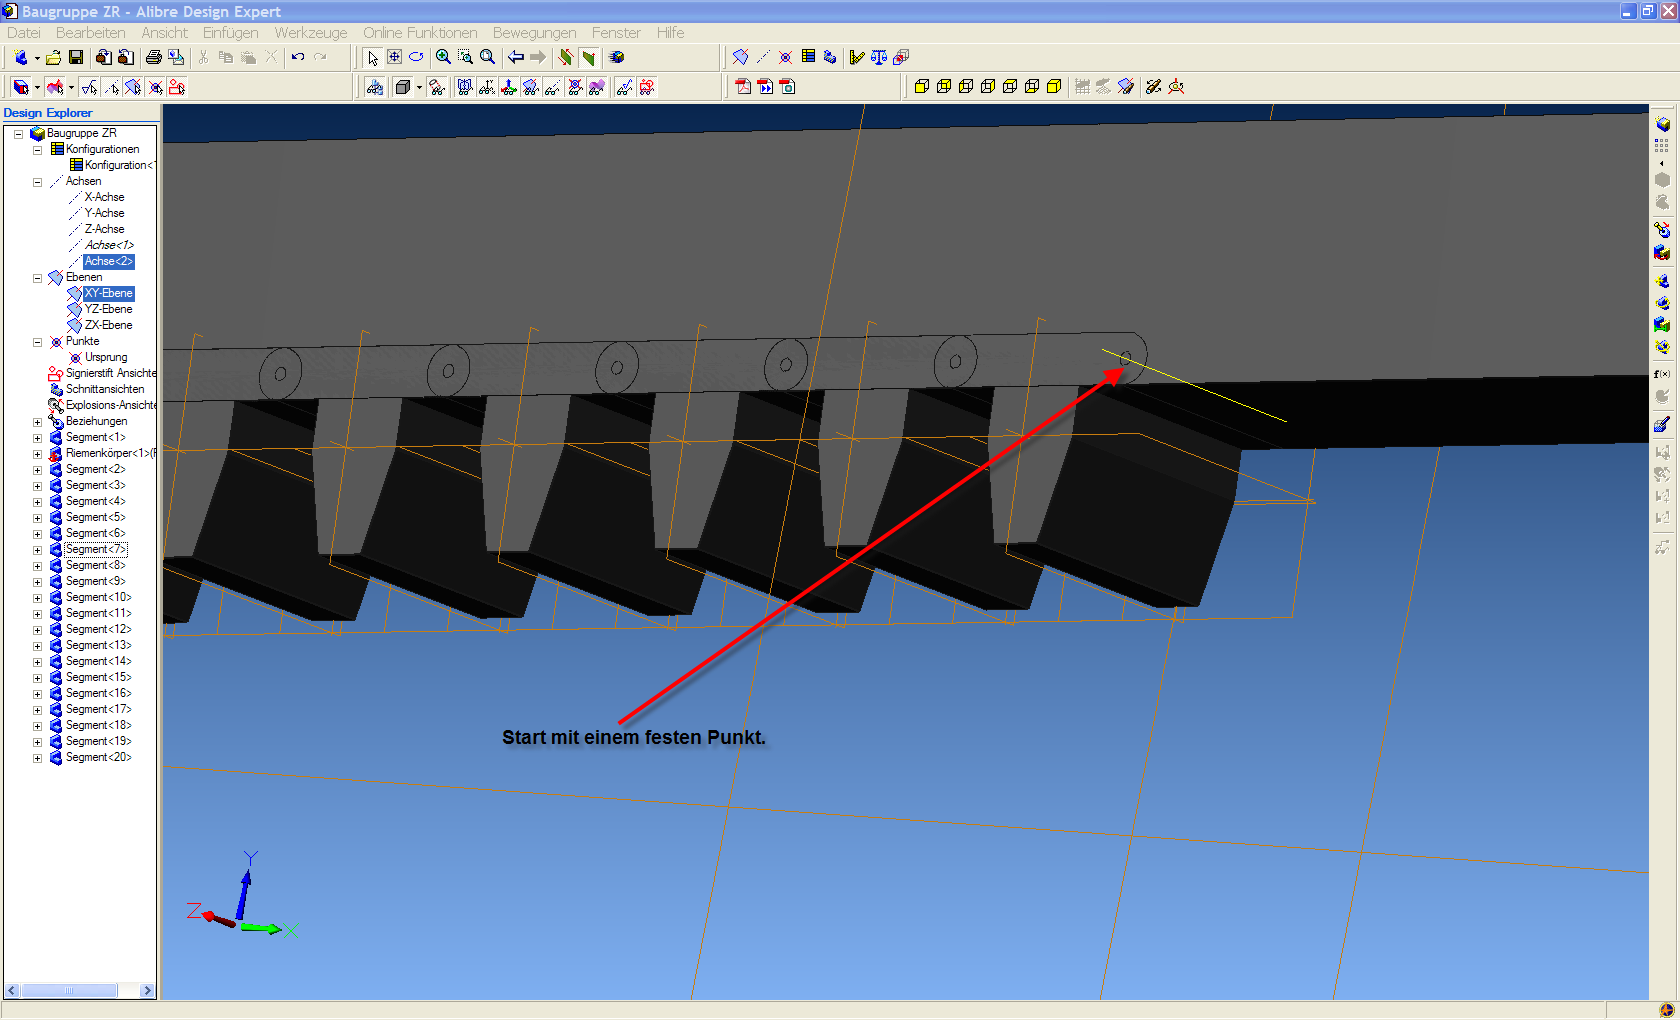
Task: Select XY-Ebene in the tree
Action: tap(108, 293)
